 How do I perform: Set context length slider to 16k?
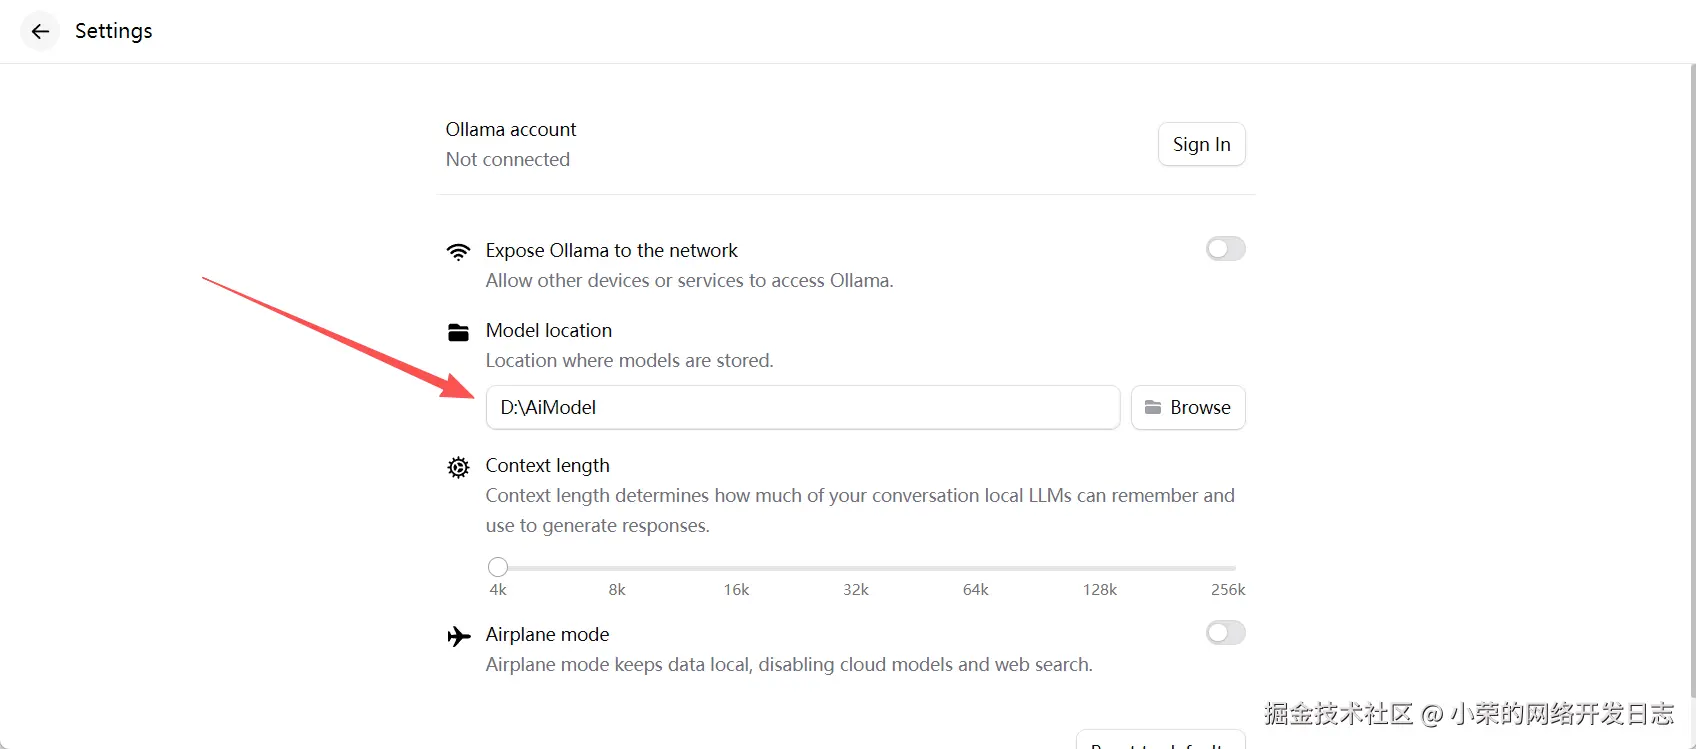[736, 568]
